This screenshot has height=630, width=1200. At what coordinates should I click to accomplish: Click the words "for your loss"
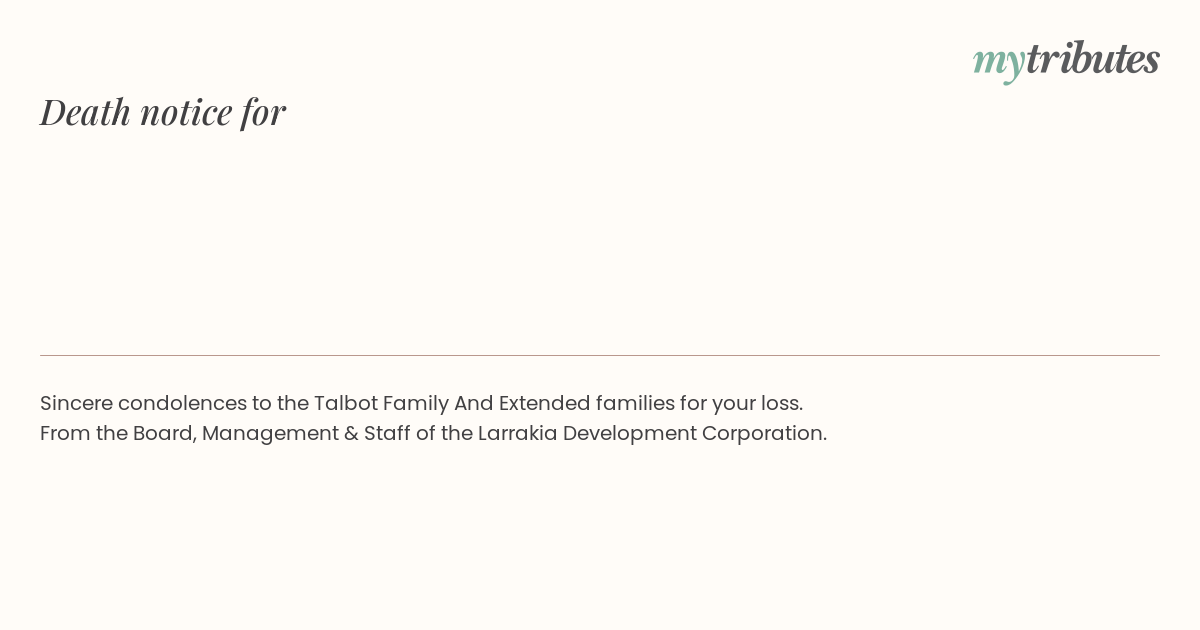[741, 403]
